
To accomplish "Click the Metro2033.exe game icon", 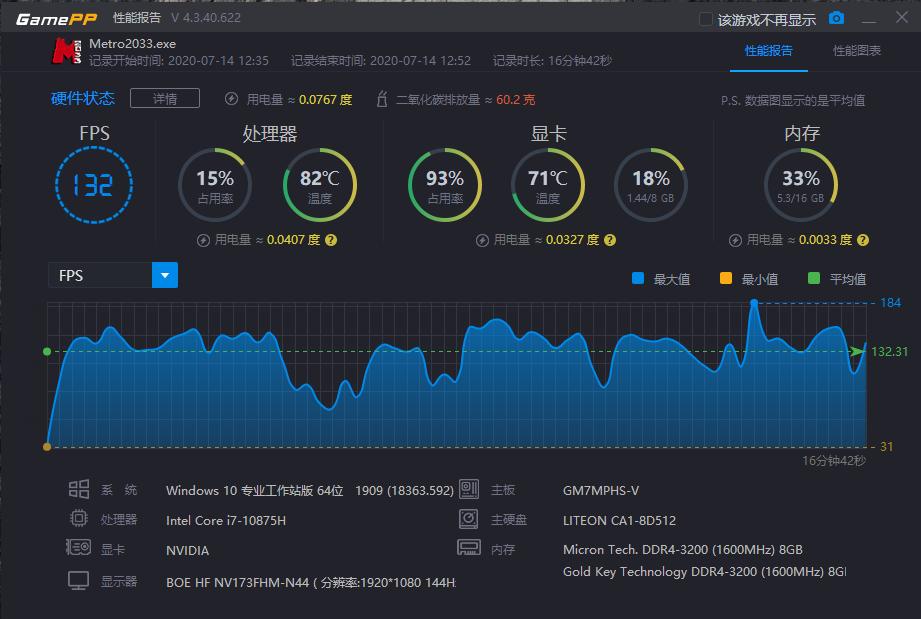I will (67, 49).
